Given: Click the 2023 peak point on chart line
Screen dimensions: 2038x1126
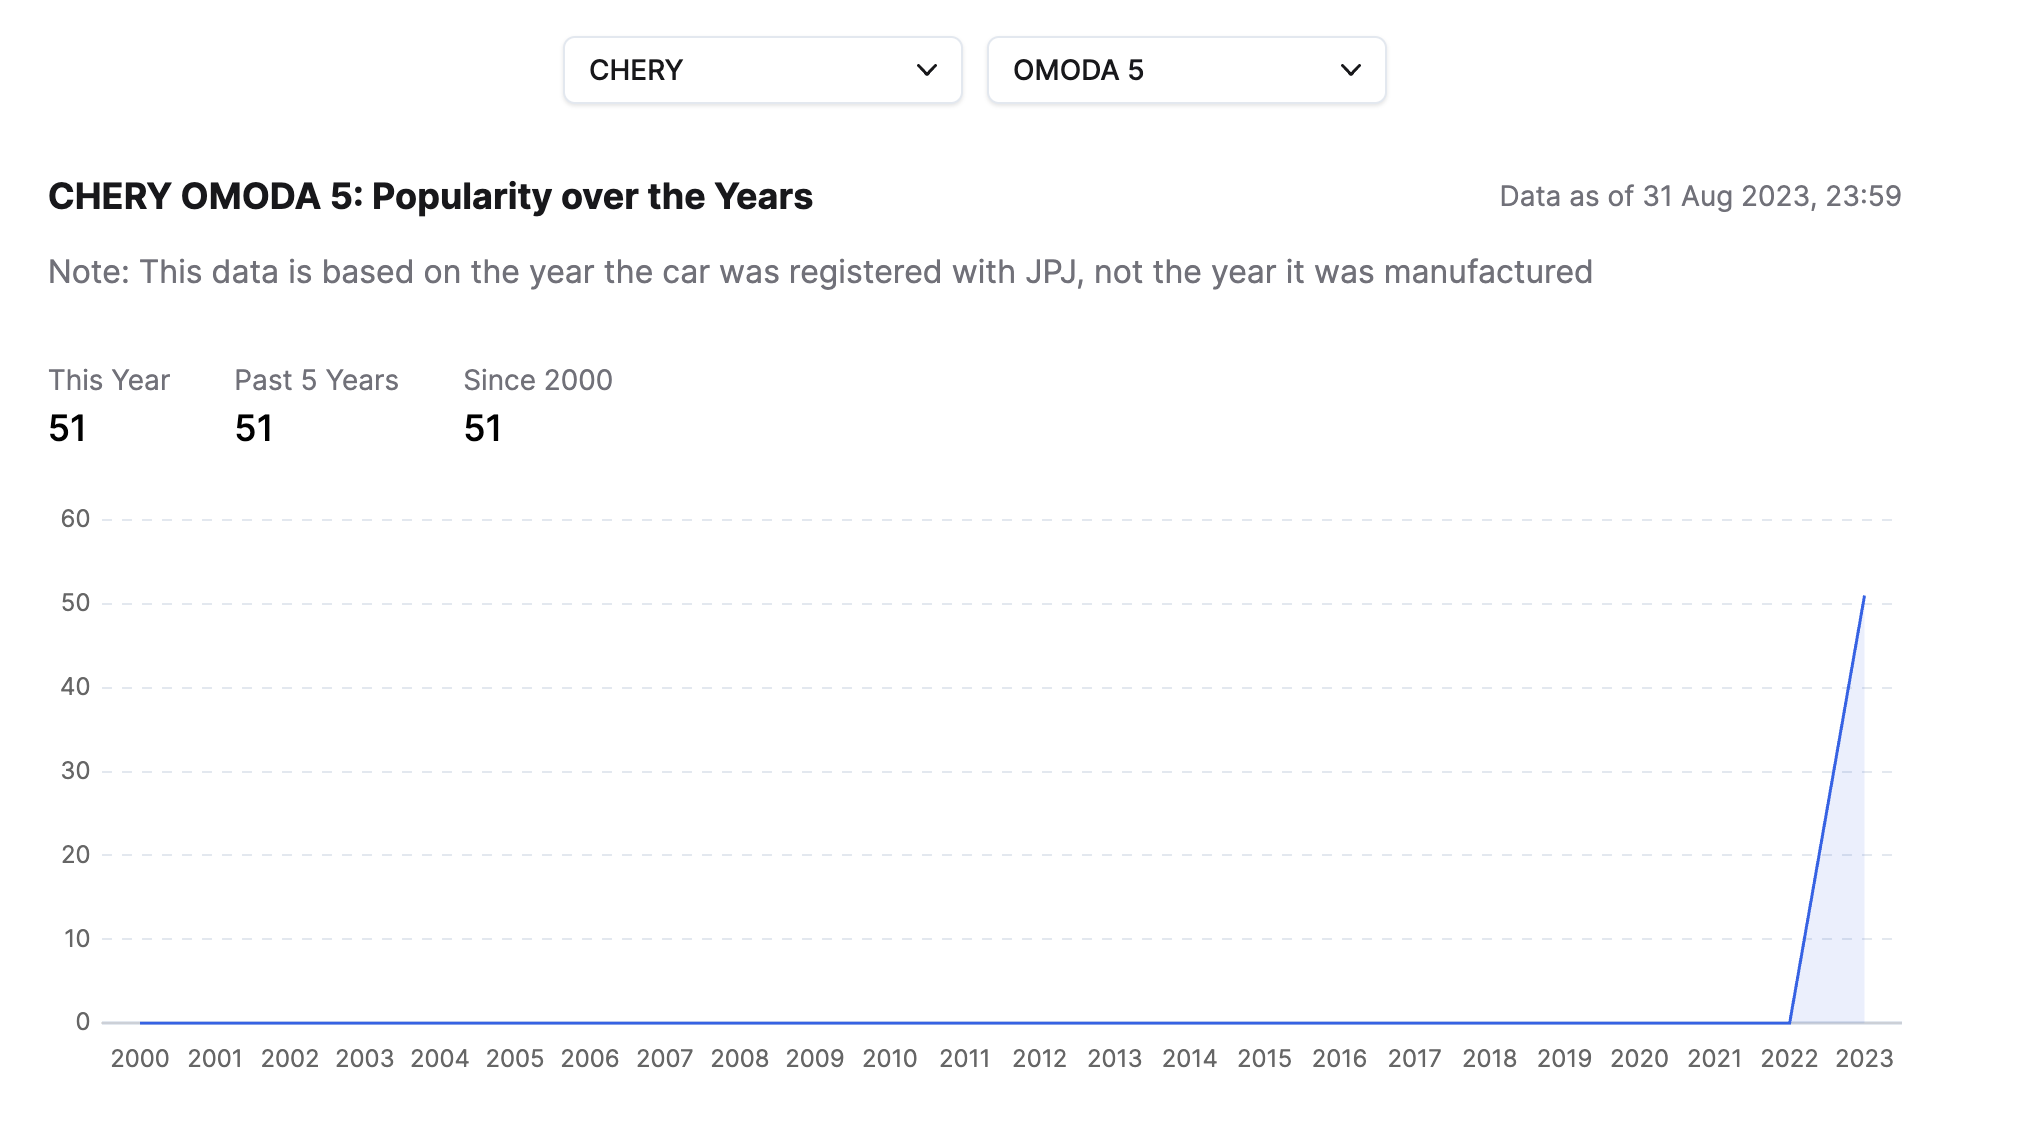Looking at the screenshot, I should [1864, 597].
